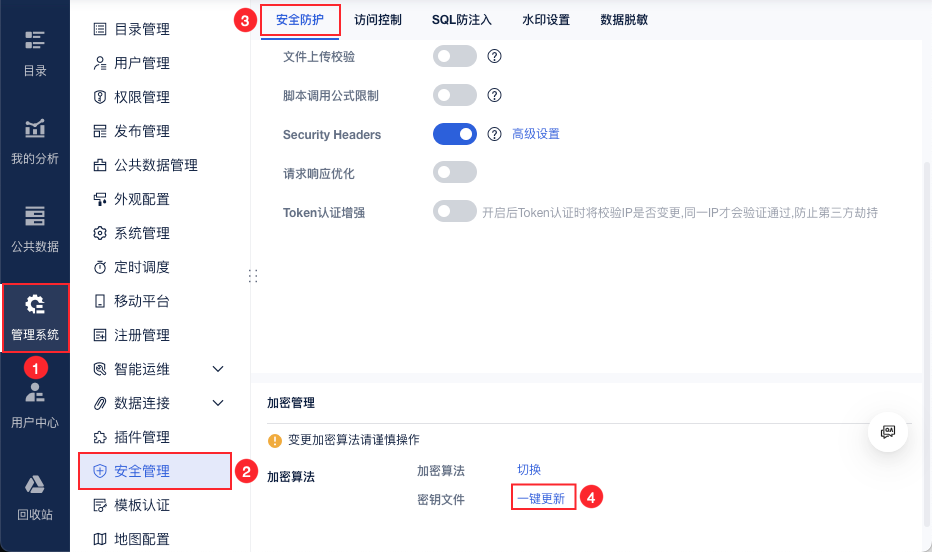Click the help icon beside 脚本调用公式限制
This screenshot has width=932, height=552.
point(494,95)
